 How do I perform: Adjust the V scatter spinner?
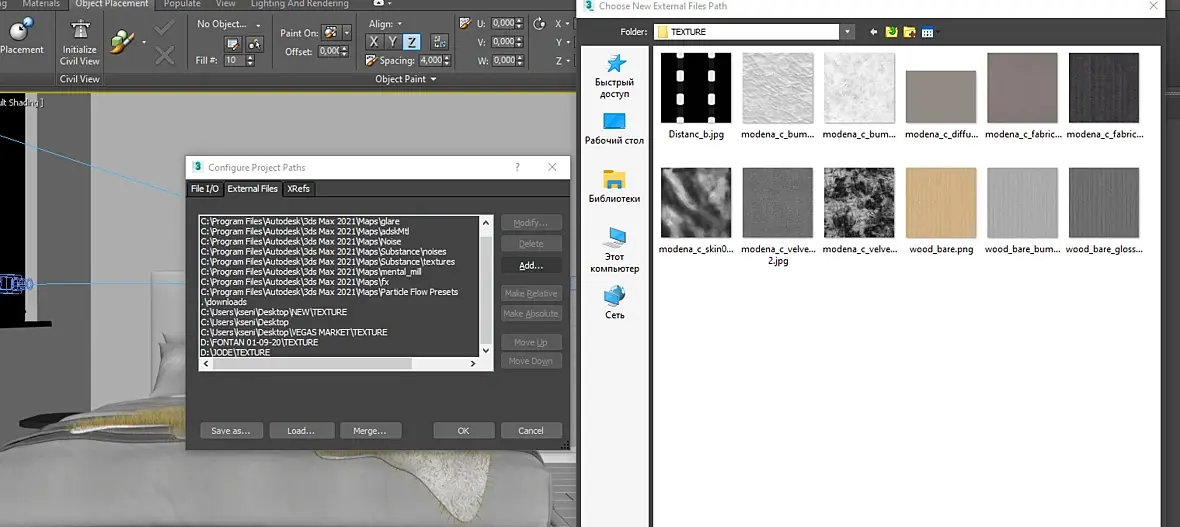point(519,41)
